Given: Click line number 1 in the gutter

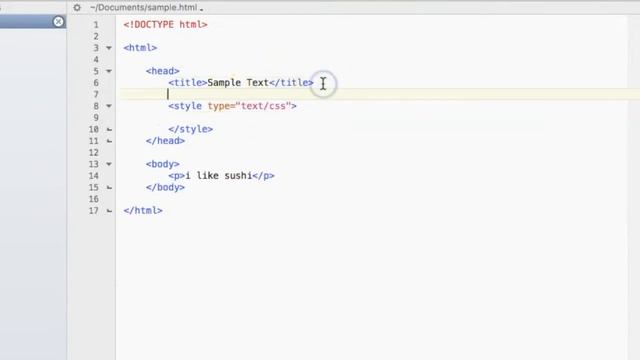Looking at the screenshot, I should point(96,25).
